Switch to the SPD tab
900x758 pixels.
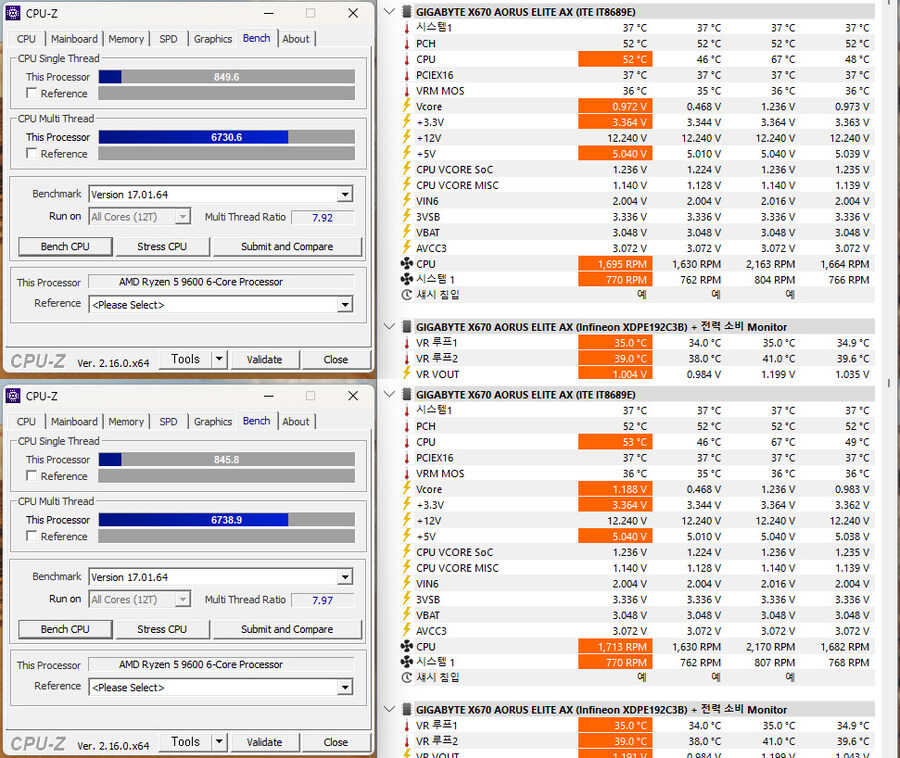pos(168,39)
